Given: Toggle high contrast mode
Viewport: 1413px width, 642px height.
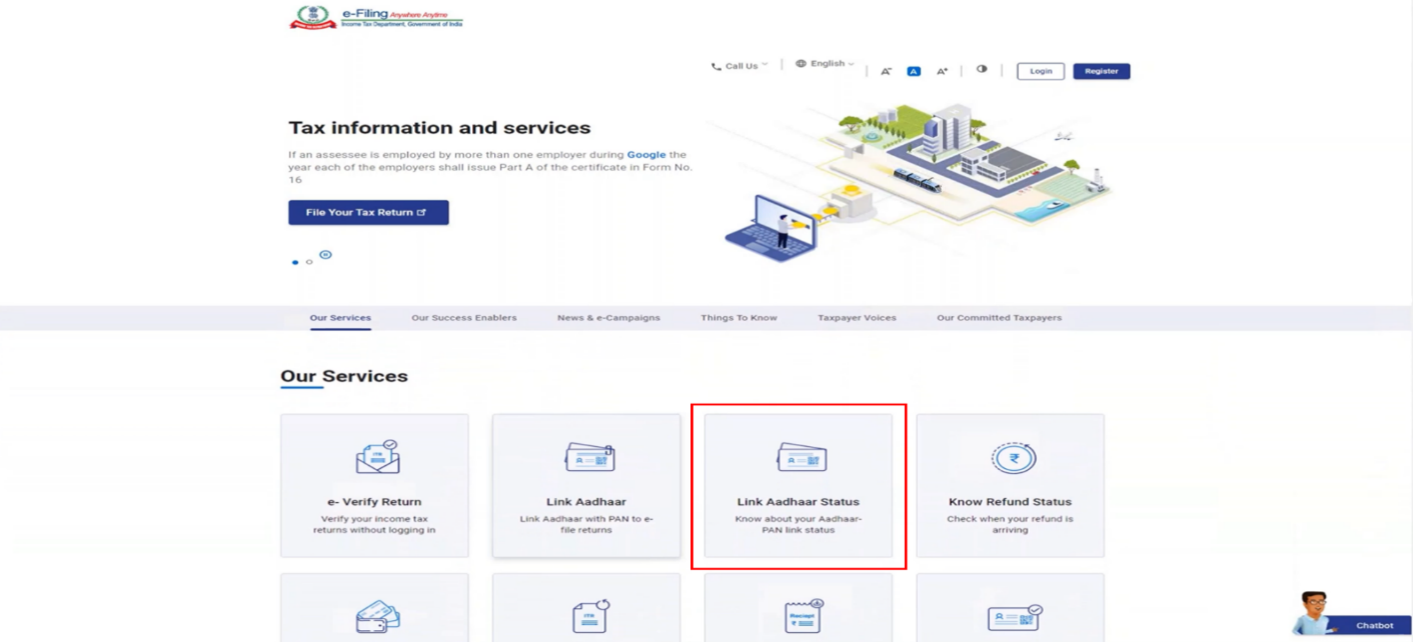Looking at the screenshot, I should pyautogui.click(x=981, y=70).
